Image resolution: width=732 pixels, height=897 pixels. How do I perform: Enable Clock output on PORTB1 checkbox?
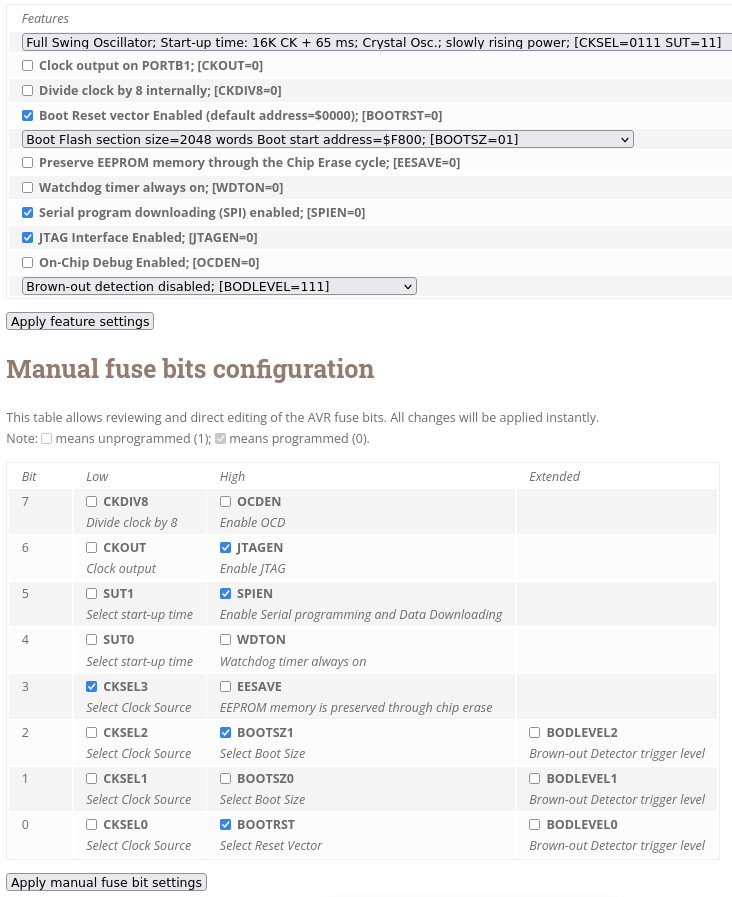point(27,66)
